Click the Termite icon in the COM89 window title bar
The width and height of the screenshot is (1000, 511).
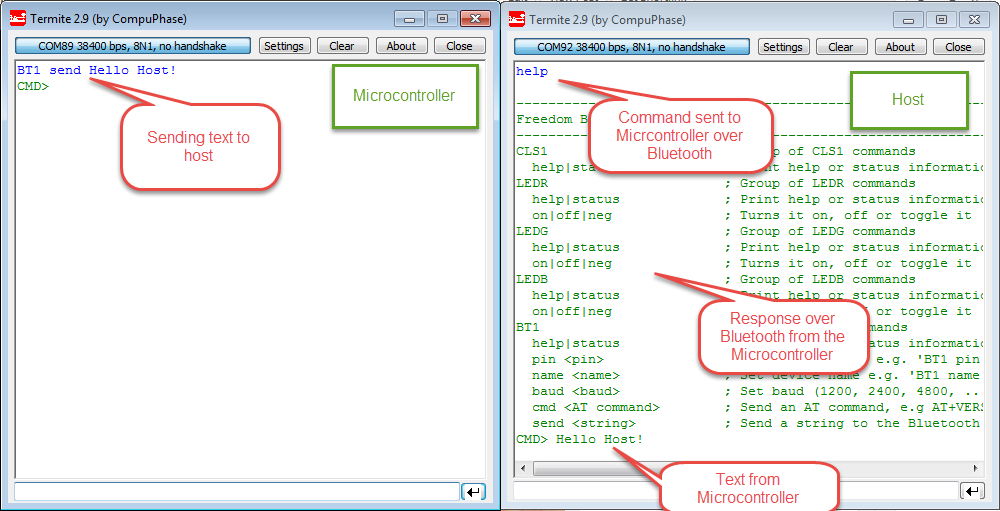coord(18,19)
